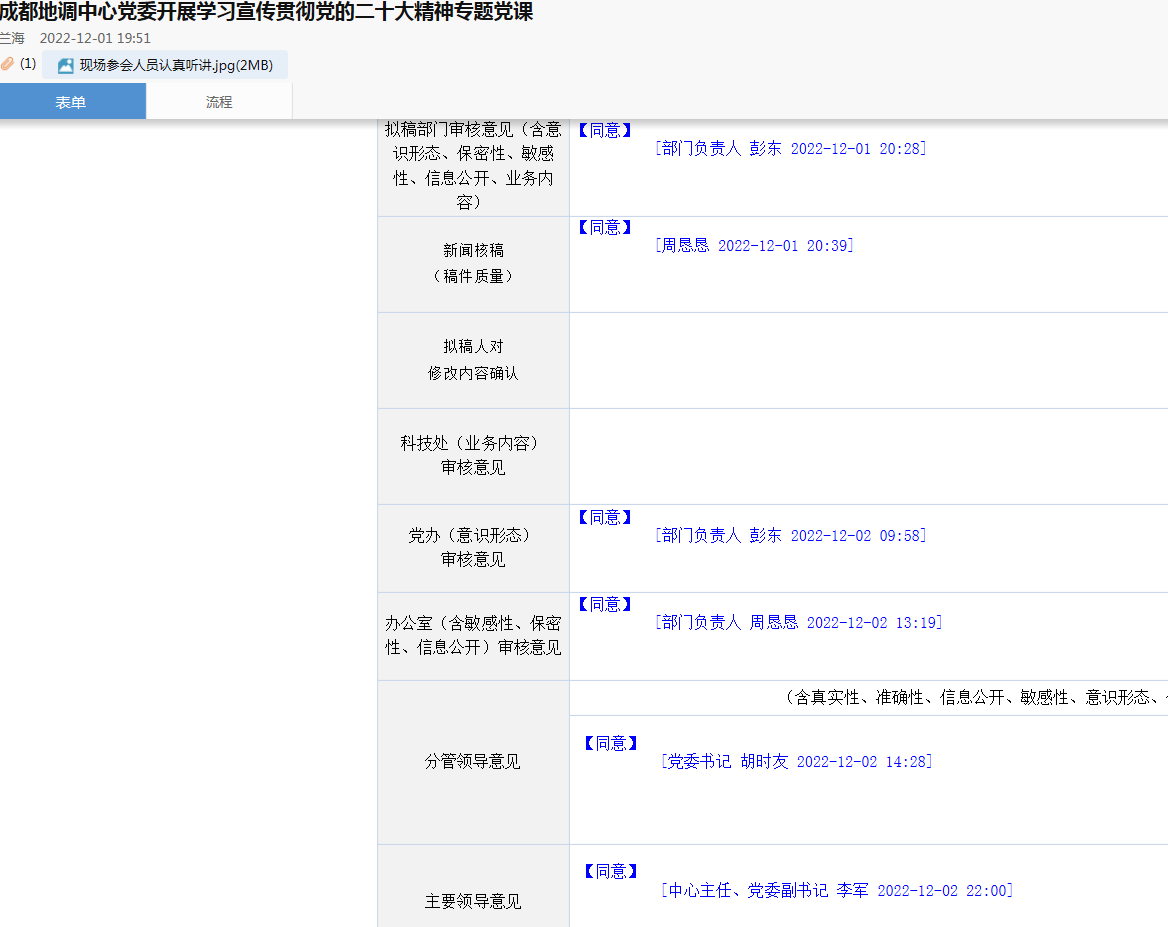Click the empty 科技处 审核意见 opinion field
The image size is (1168, 927).
coord(868,456)
